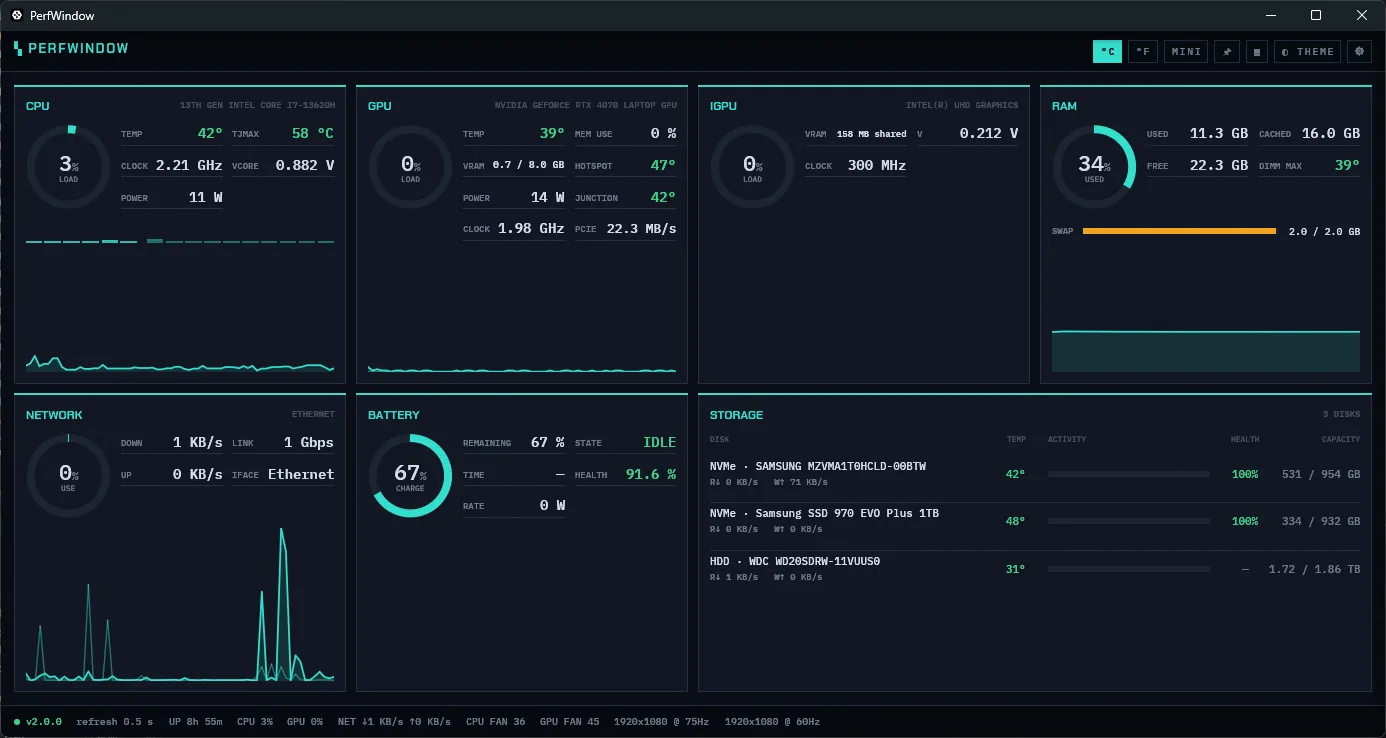Click the IGPU load ring
Screen dimensions: 1386x738
(x=752, y=166)
